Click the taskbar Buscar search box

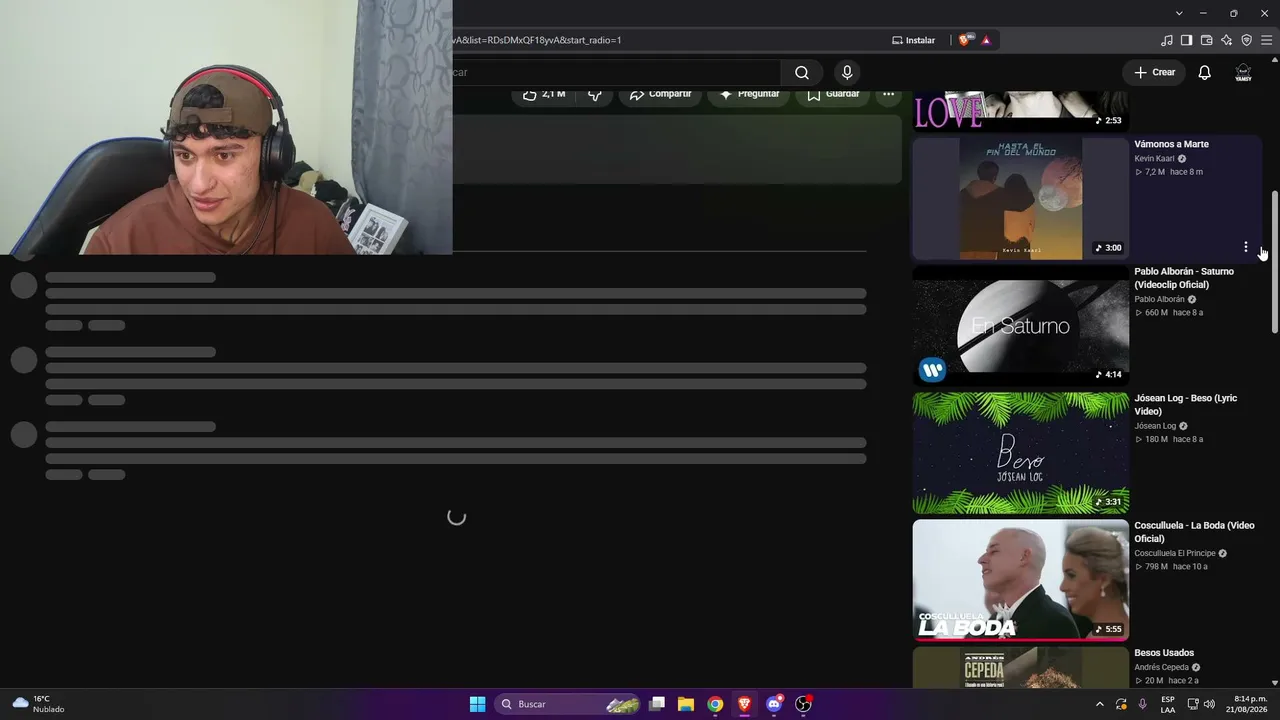click(x=568, y=704)
